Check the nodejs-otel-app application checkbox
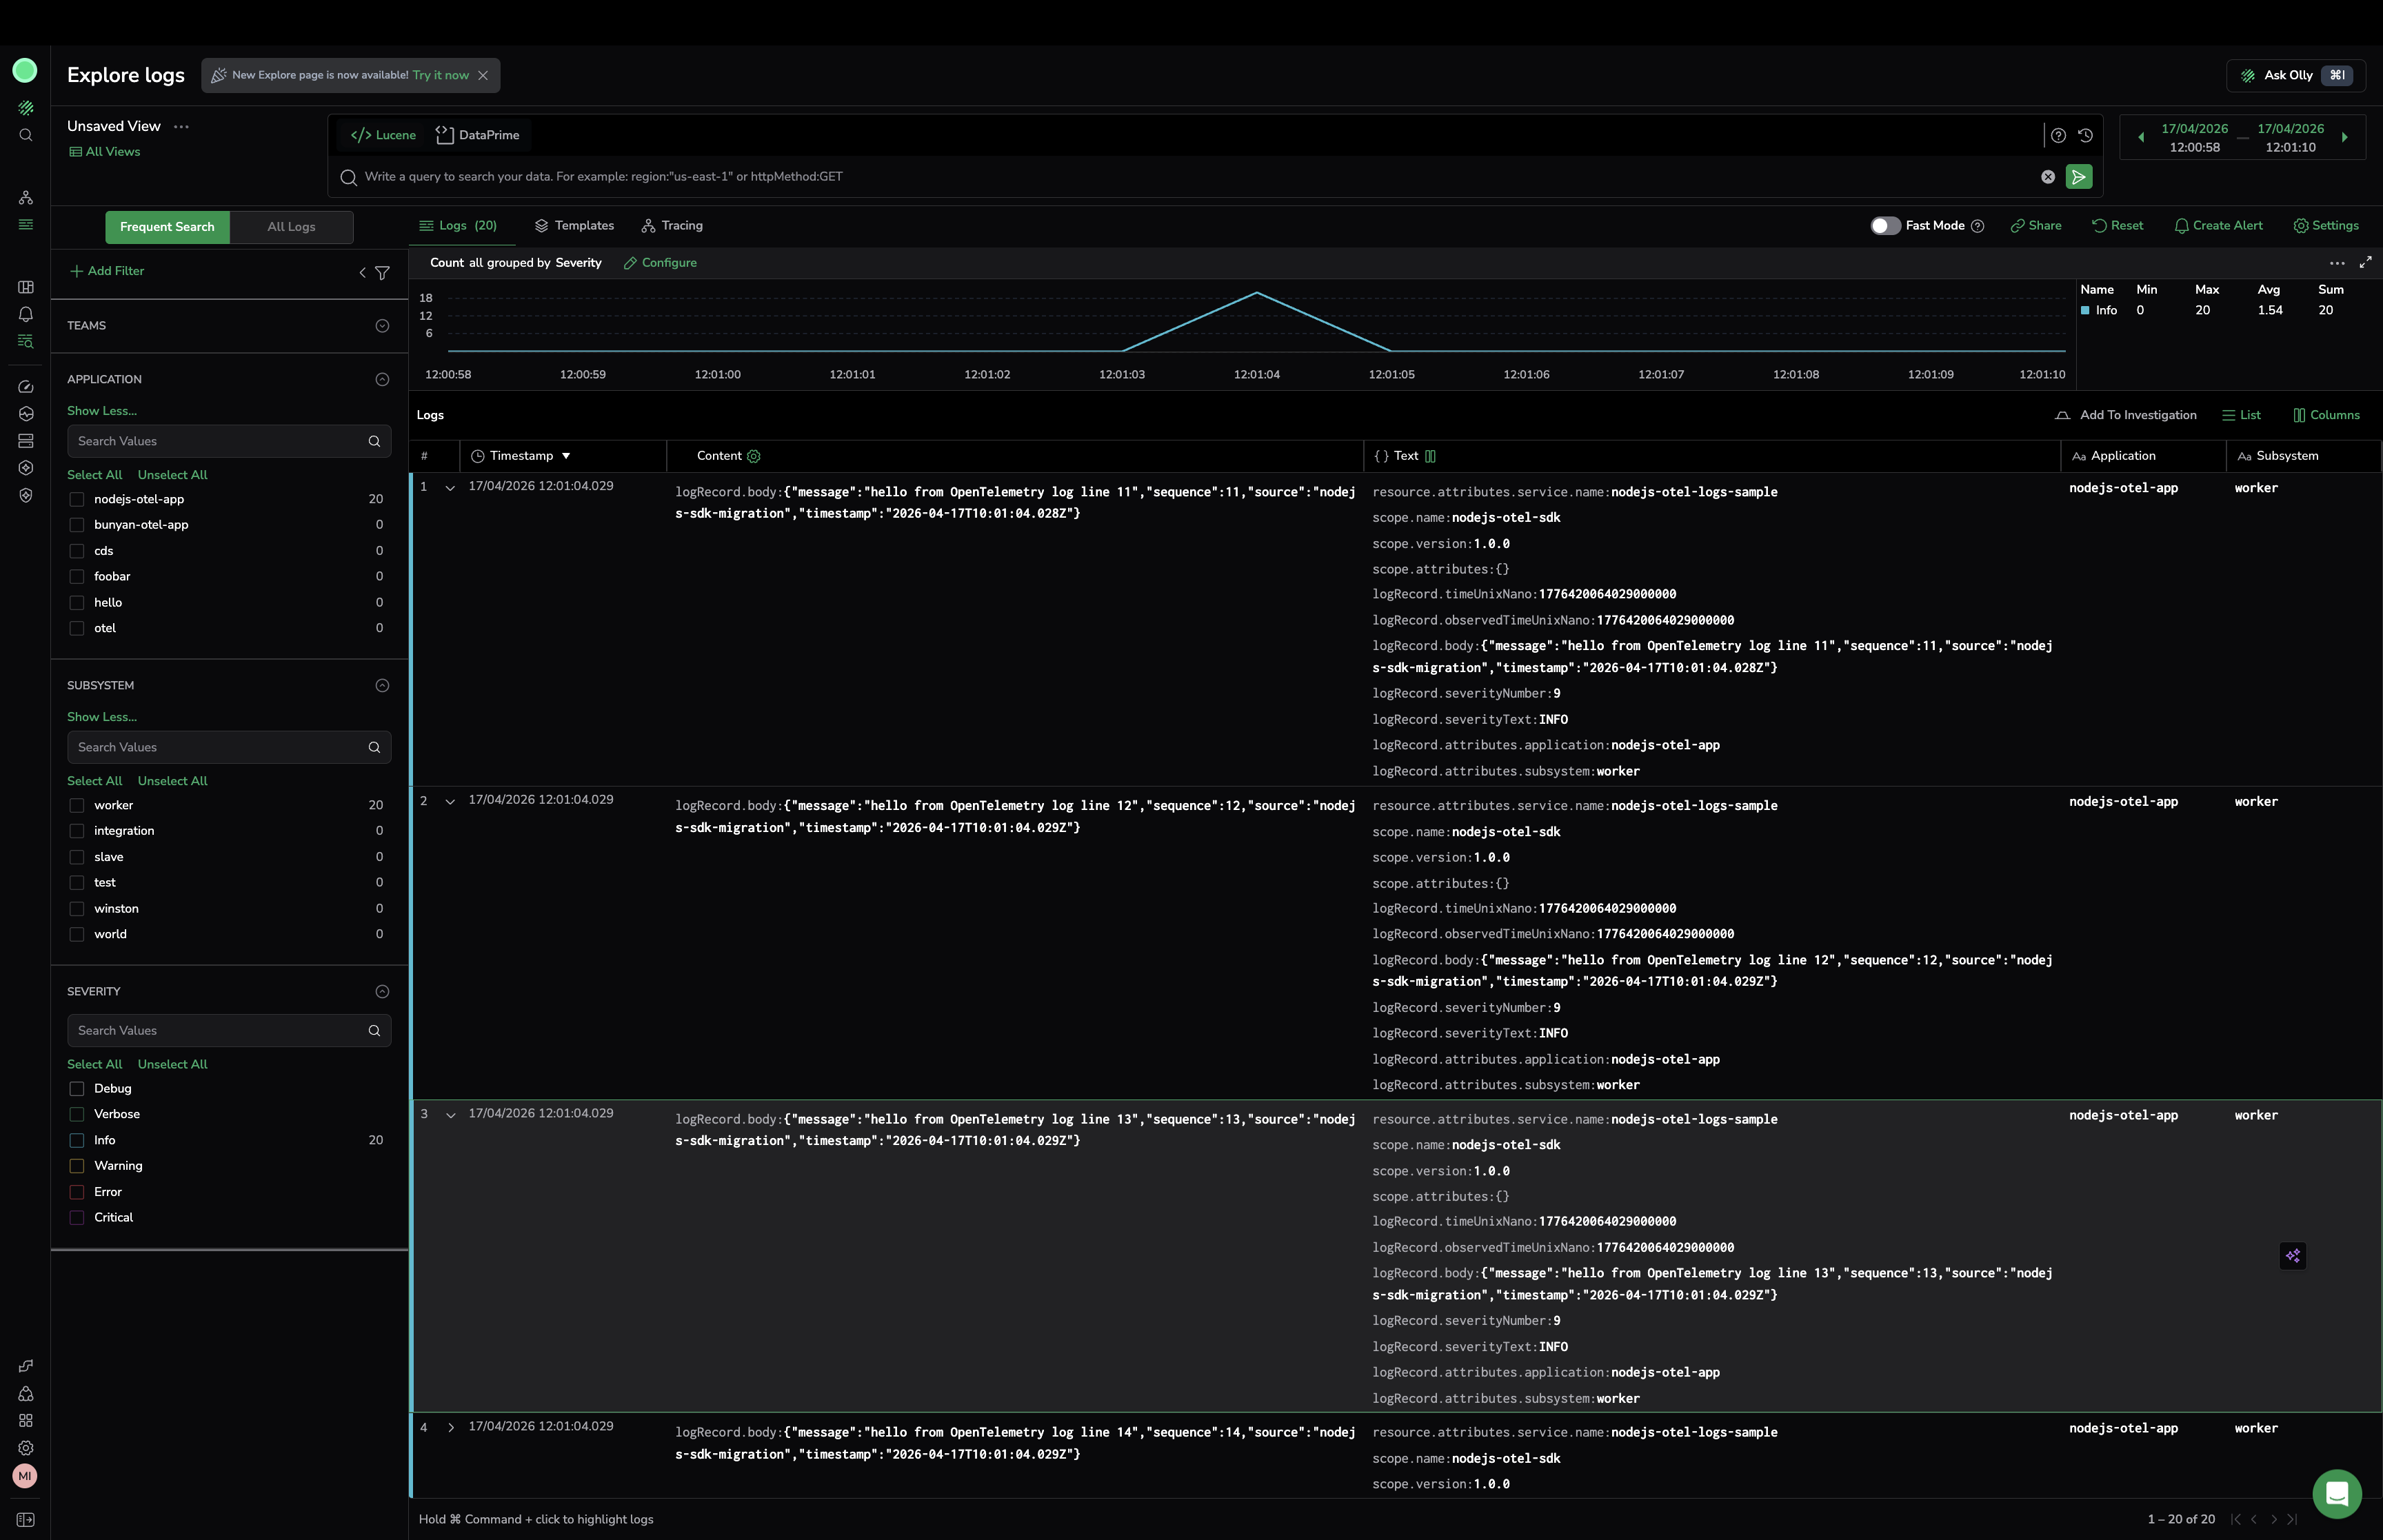The height and width of the screenshot is (1540, 2383). 77,499
